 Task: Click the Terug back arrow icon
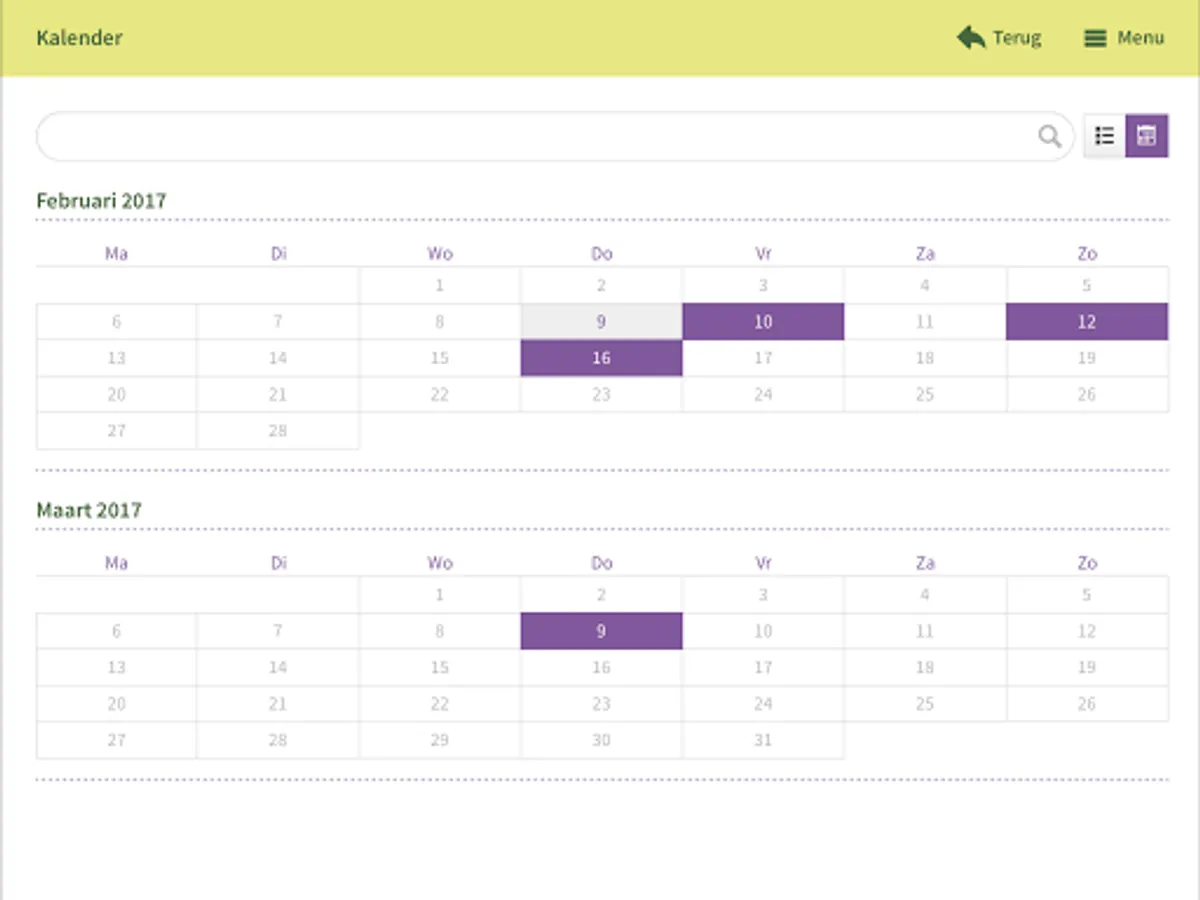970,38
